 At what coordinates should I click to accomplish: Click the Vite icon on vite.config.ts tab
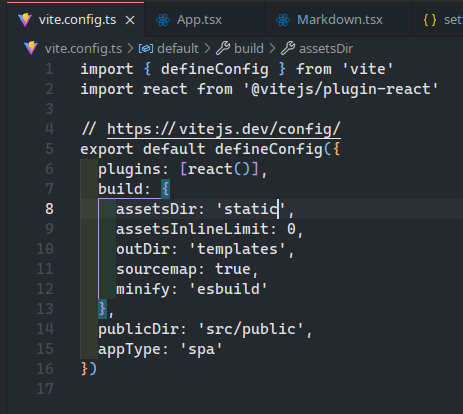coord(25,20)
